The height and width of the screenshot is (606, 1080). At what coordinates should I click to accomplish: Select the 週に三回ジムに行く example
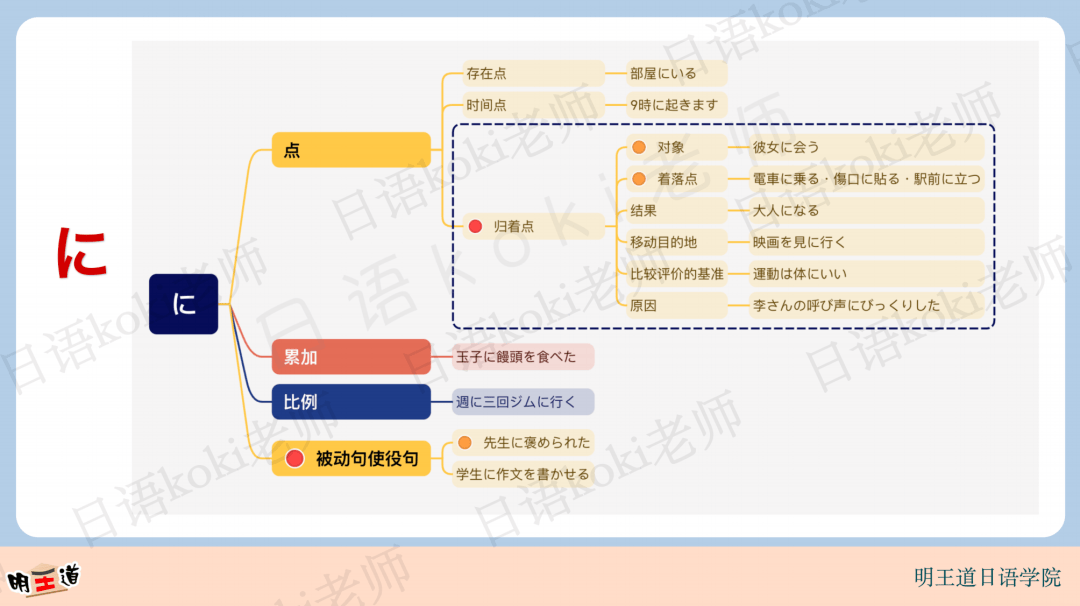(x=523, y=401)
